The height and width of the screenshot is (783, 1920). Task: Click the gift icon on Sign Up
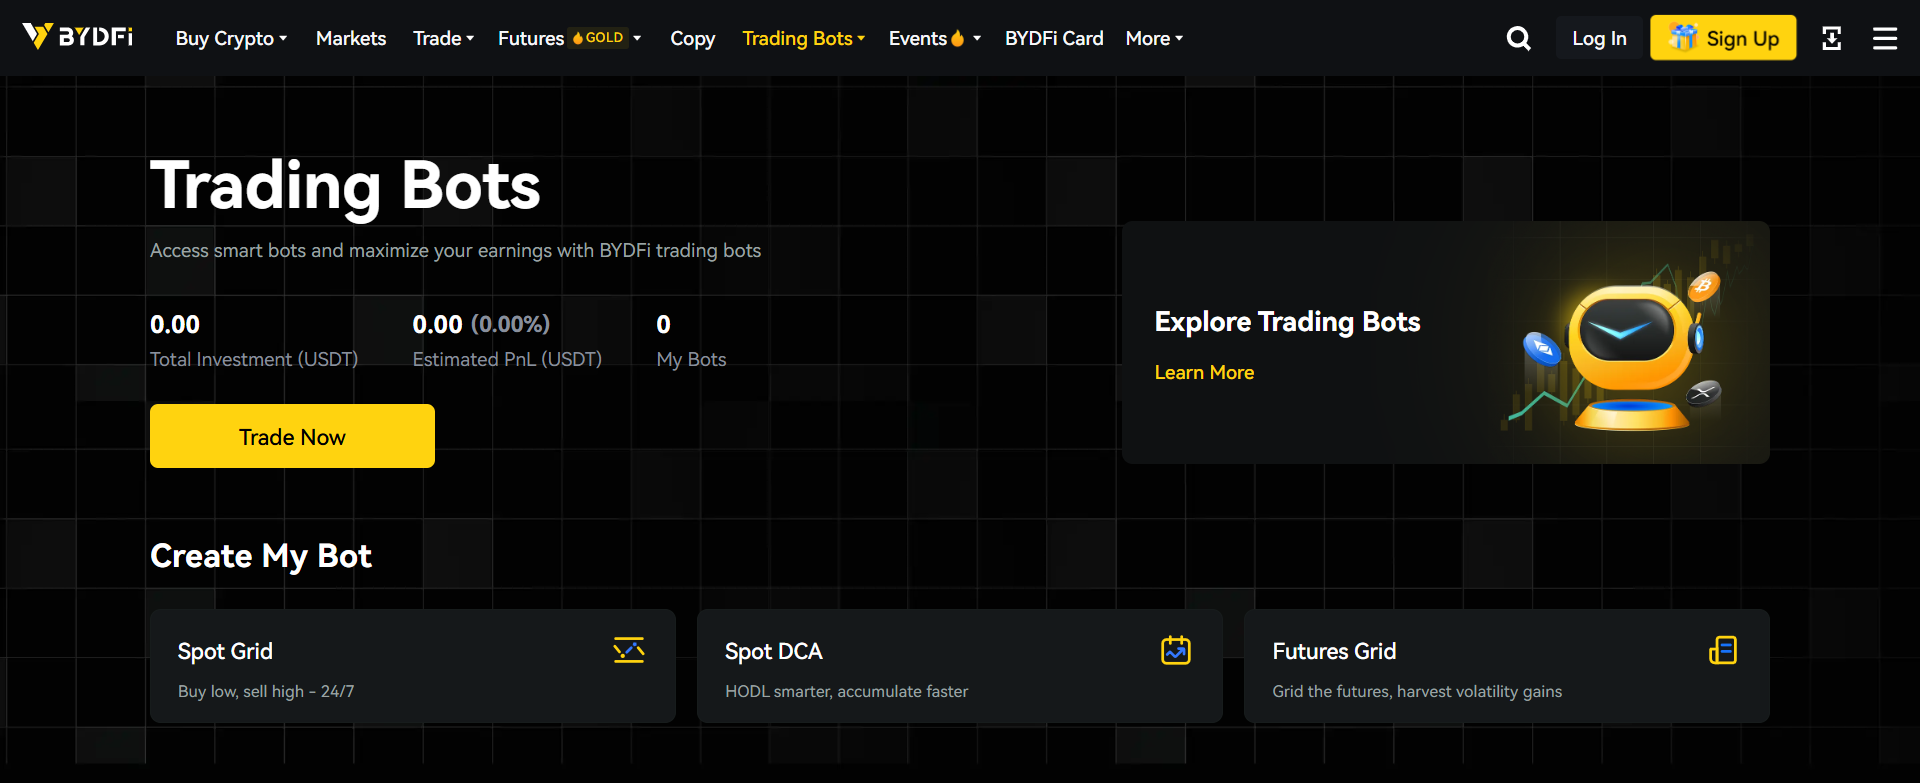(x=1683, y=37)
